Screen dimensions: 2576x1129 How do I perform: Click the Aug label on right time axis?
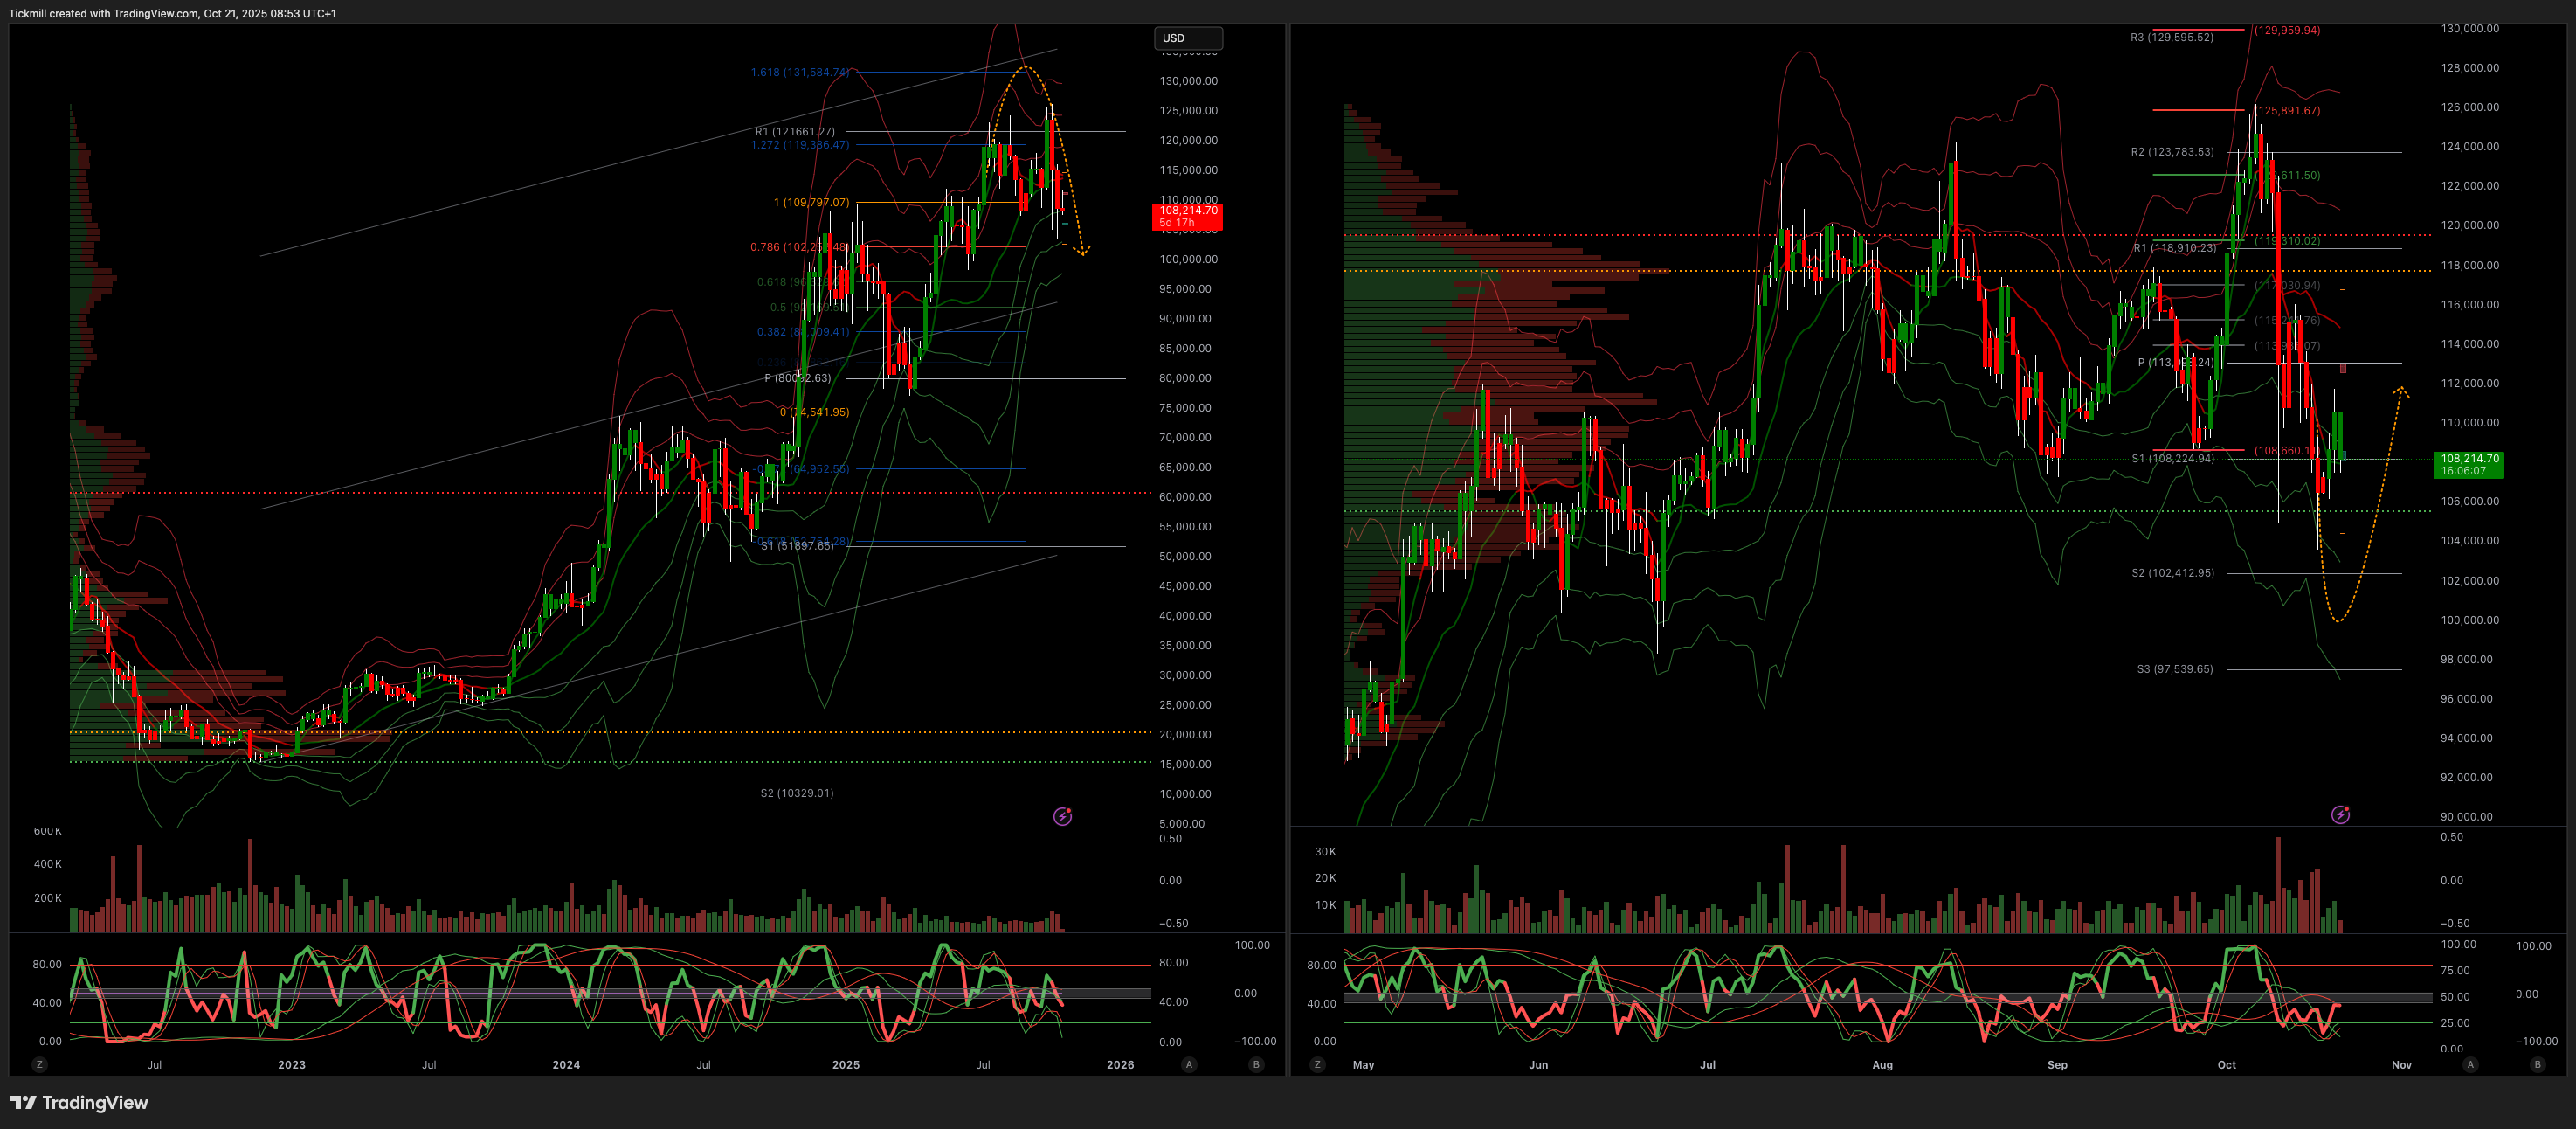pyautogui.click(x=1882, y=1065)
